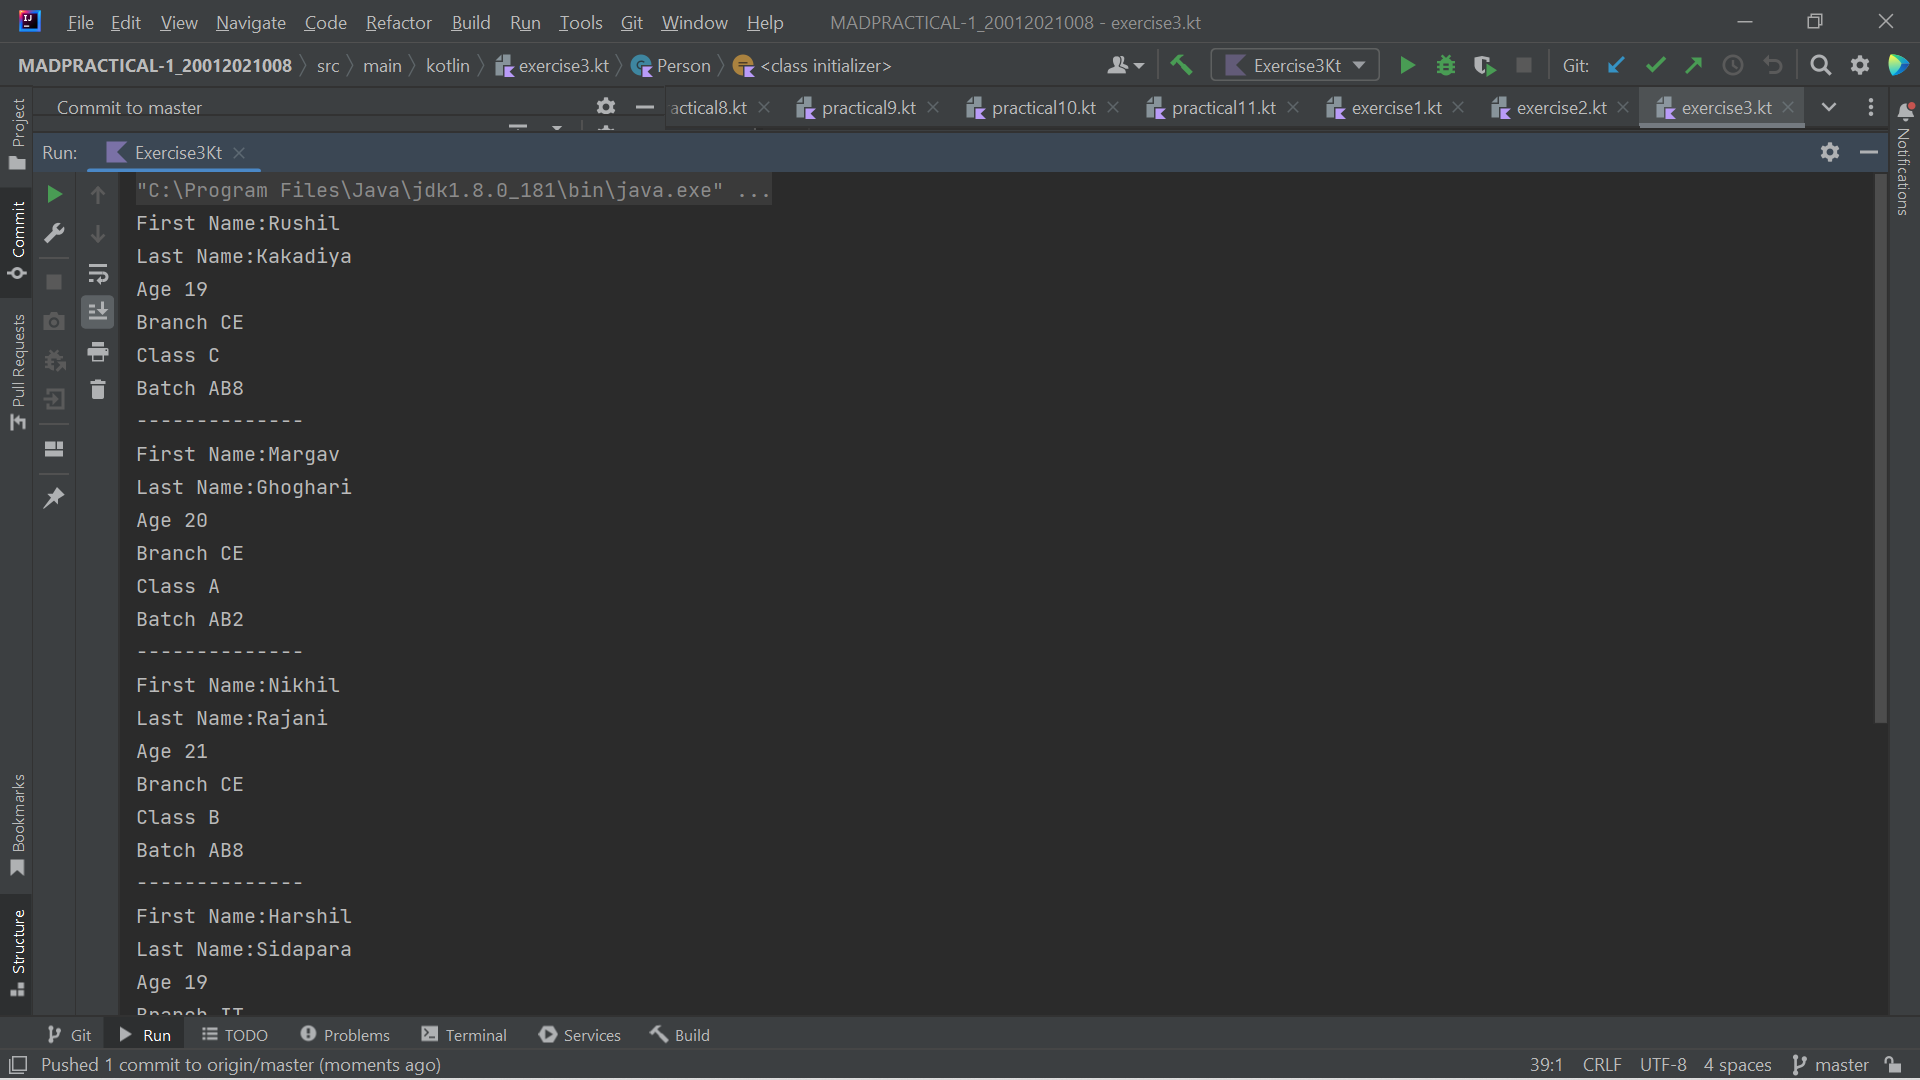This screenshot has height=1080, width=1920.
Task: Click Git update project arrow
Action: (x=1616, y=66)
